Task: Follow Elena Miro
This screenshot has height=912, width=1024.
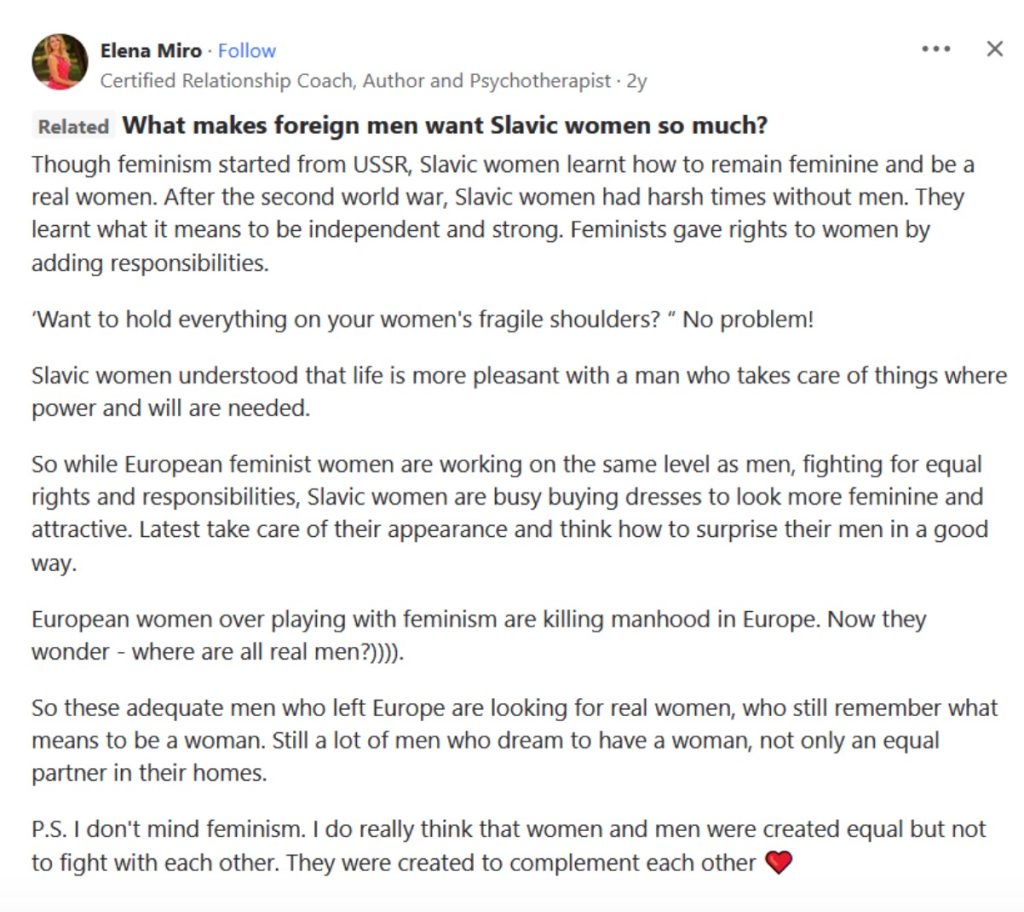Action: tap(246, 51)
